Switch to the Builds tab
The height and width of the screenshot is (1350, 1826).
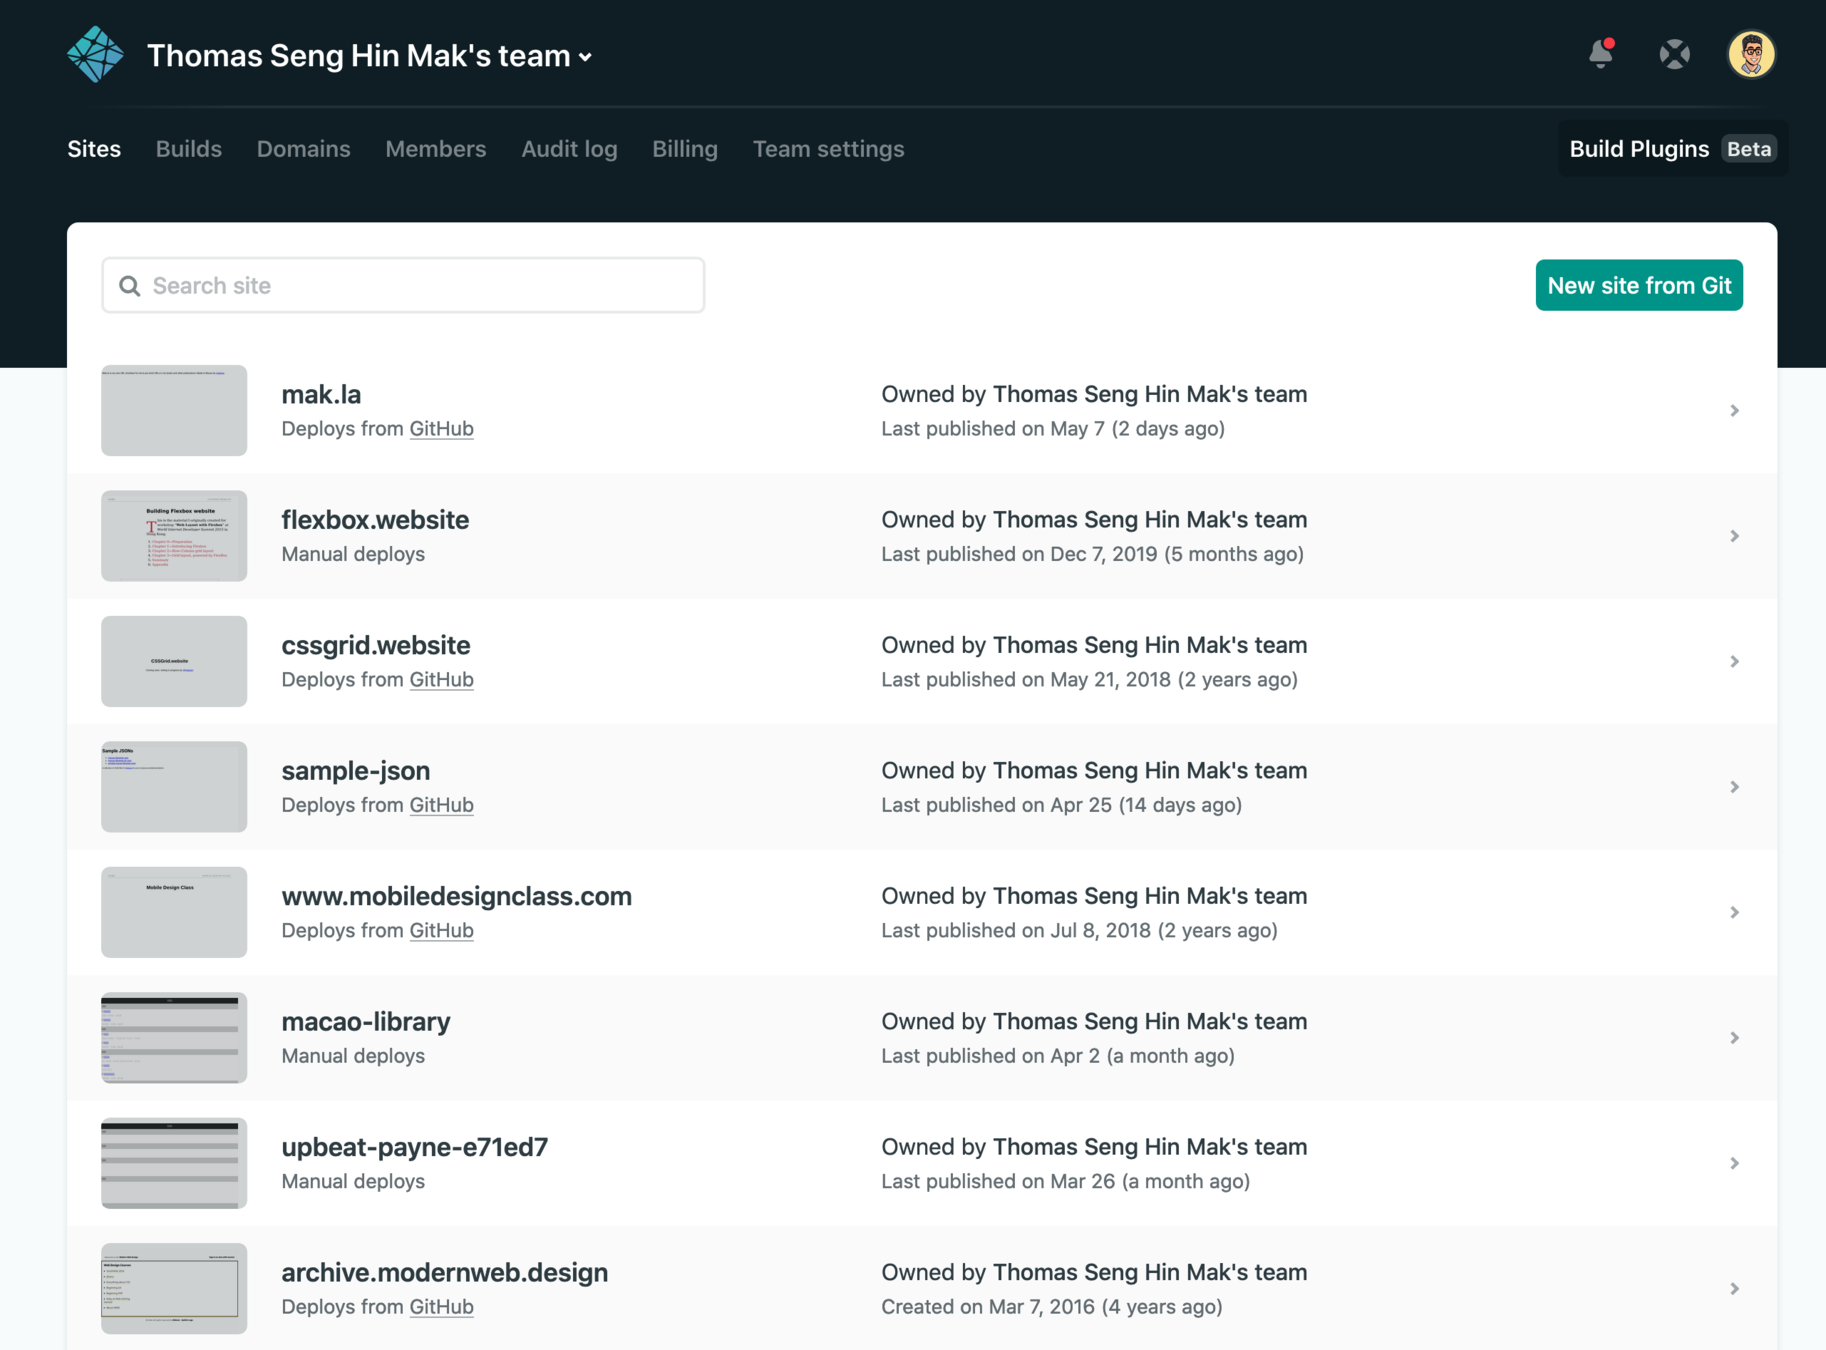point(189,149)
